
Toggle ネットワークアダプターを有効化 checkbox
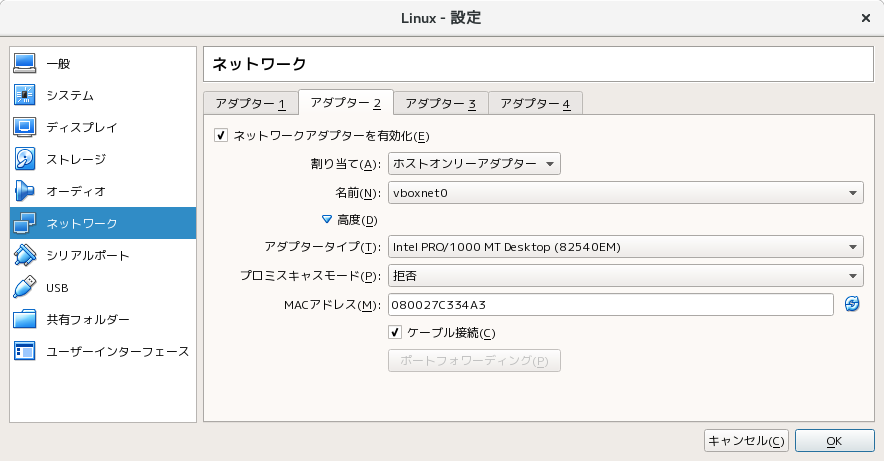[221, 136]
